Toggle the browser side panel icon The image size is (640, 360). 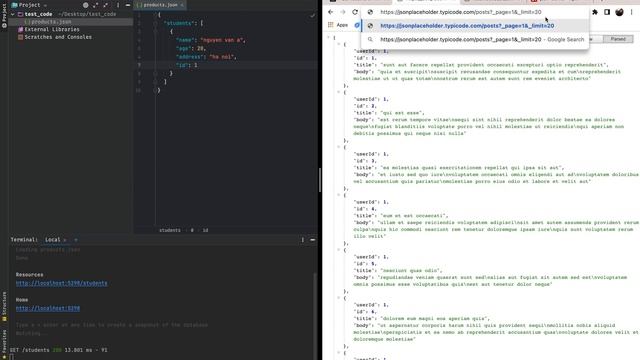[607, 12]
